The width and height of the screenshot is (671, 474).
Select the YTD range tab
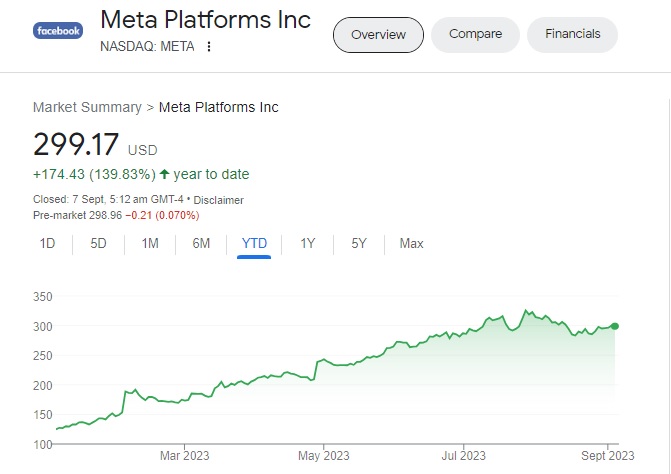(254, 243)
